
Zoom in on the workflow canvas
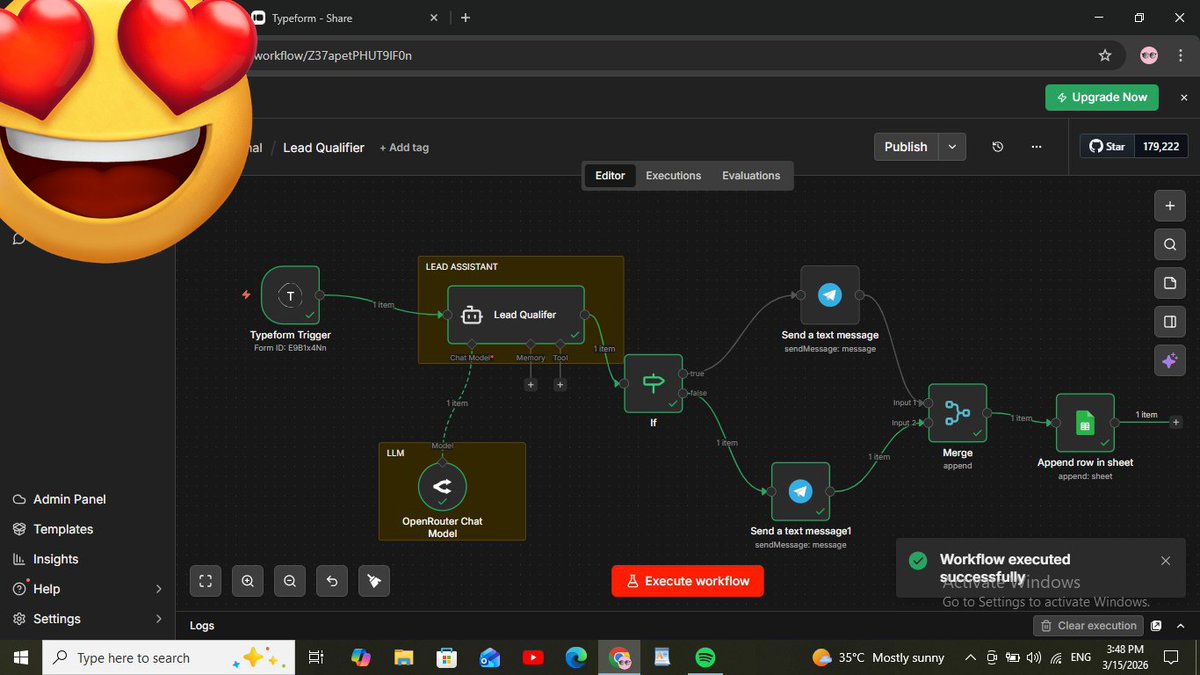[x=247, y=580]
